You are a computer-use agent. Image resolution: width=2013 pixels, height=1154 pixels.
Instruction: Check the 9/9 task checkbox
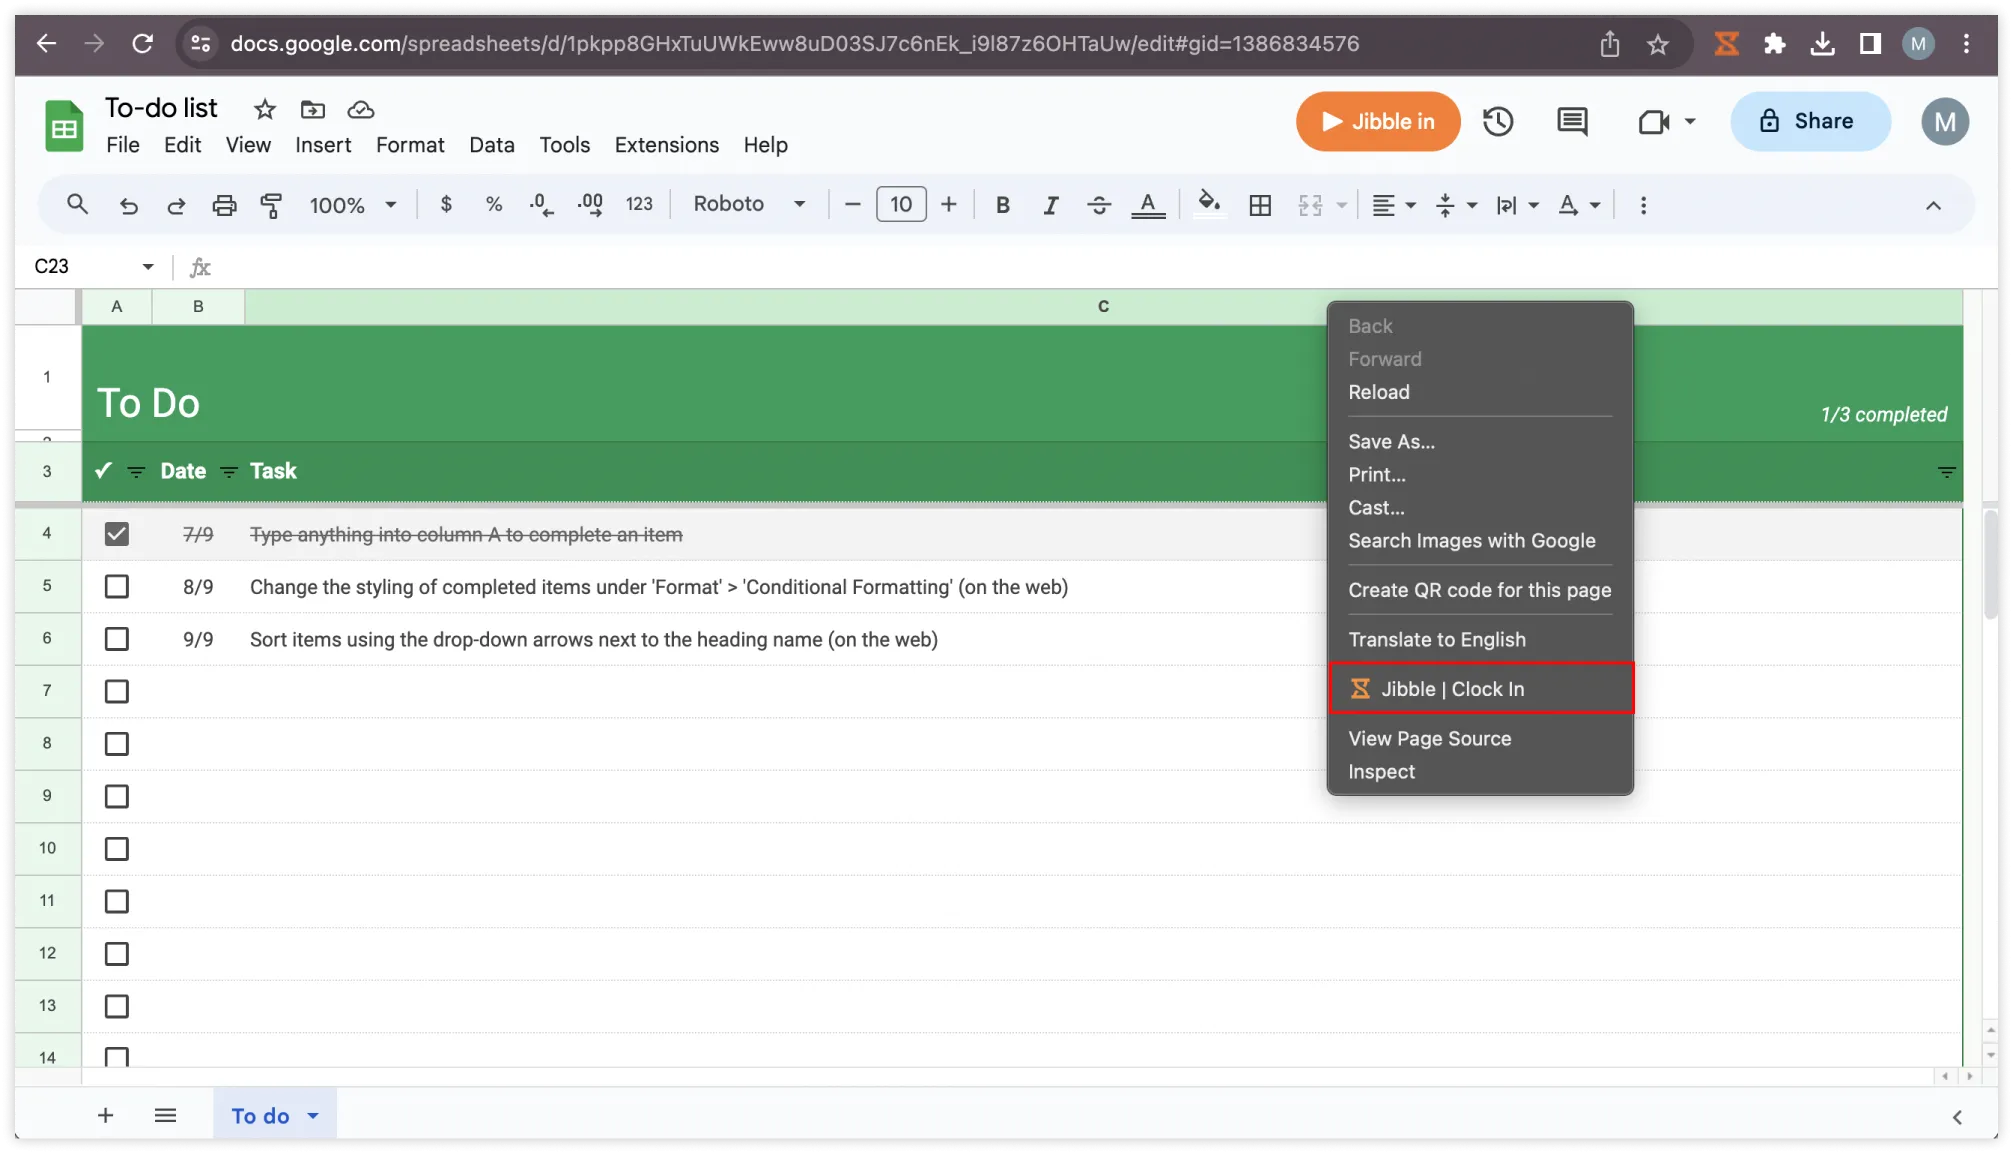pyautogui.click(x=117, y=639)
